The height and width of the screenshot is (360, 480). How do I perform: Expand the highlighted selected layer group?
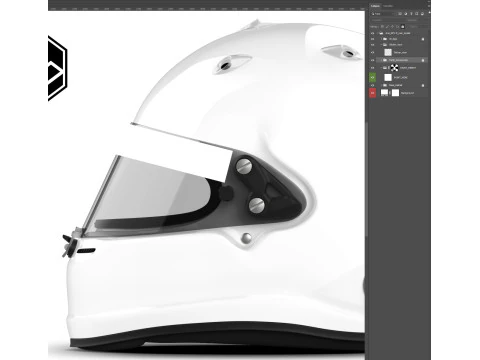click(x=382, y=60)
